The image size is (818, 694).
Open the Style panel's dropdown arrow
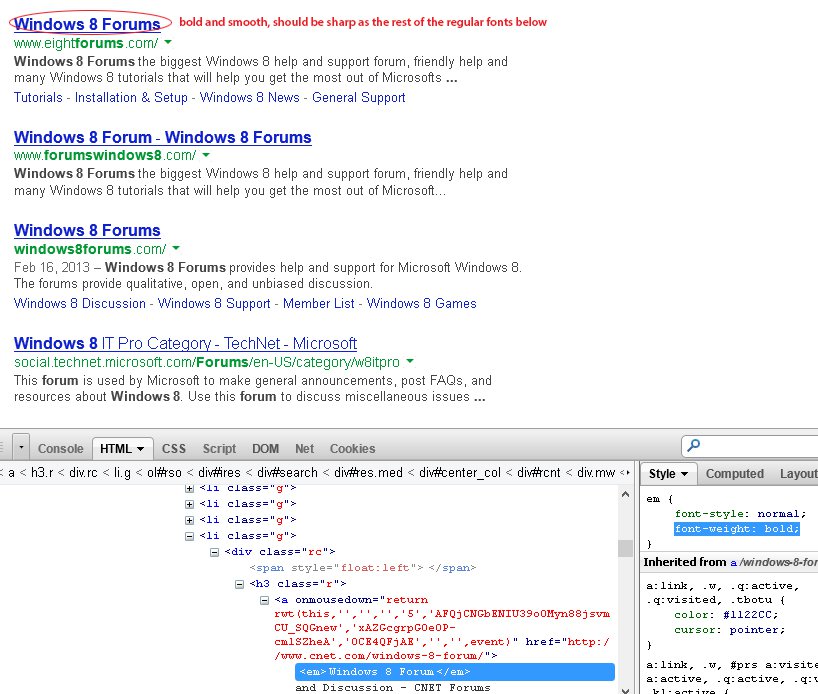(684, 474)
